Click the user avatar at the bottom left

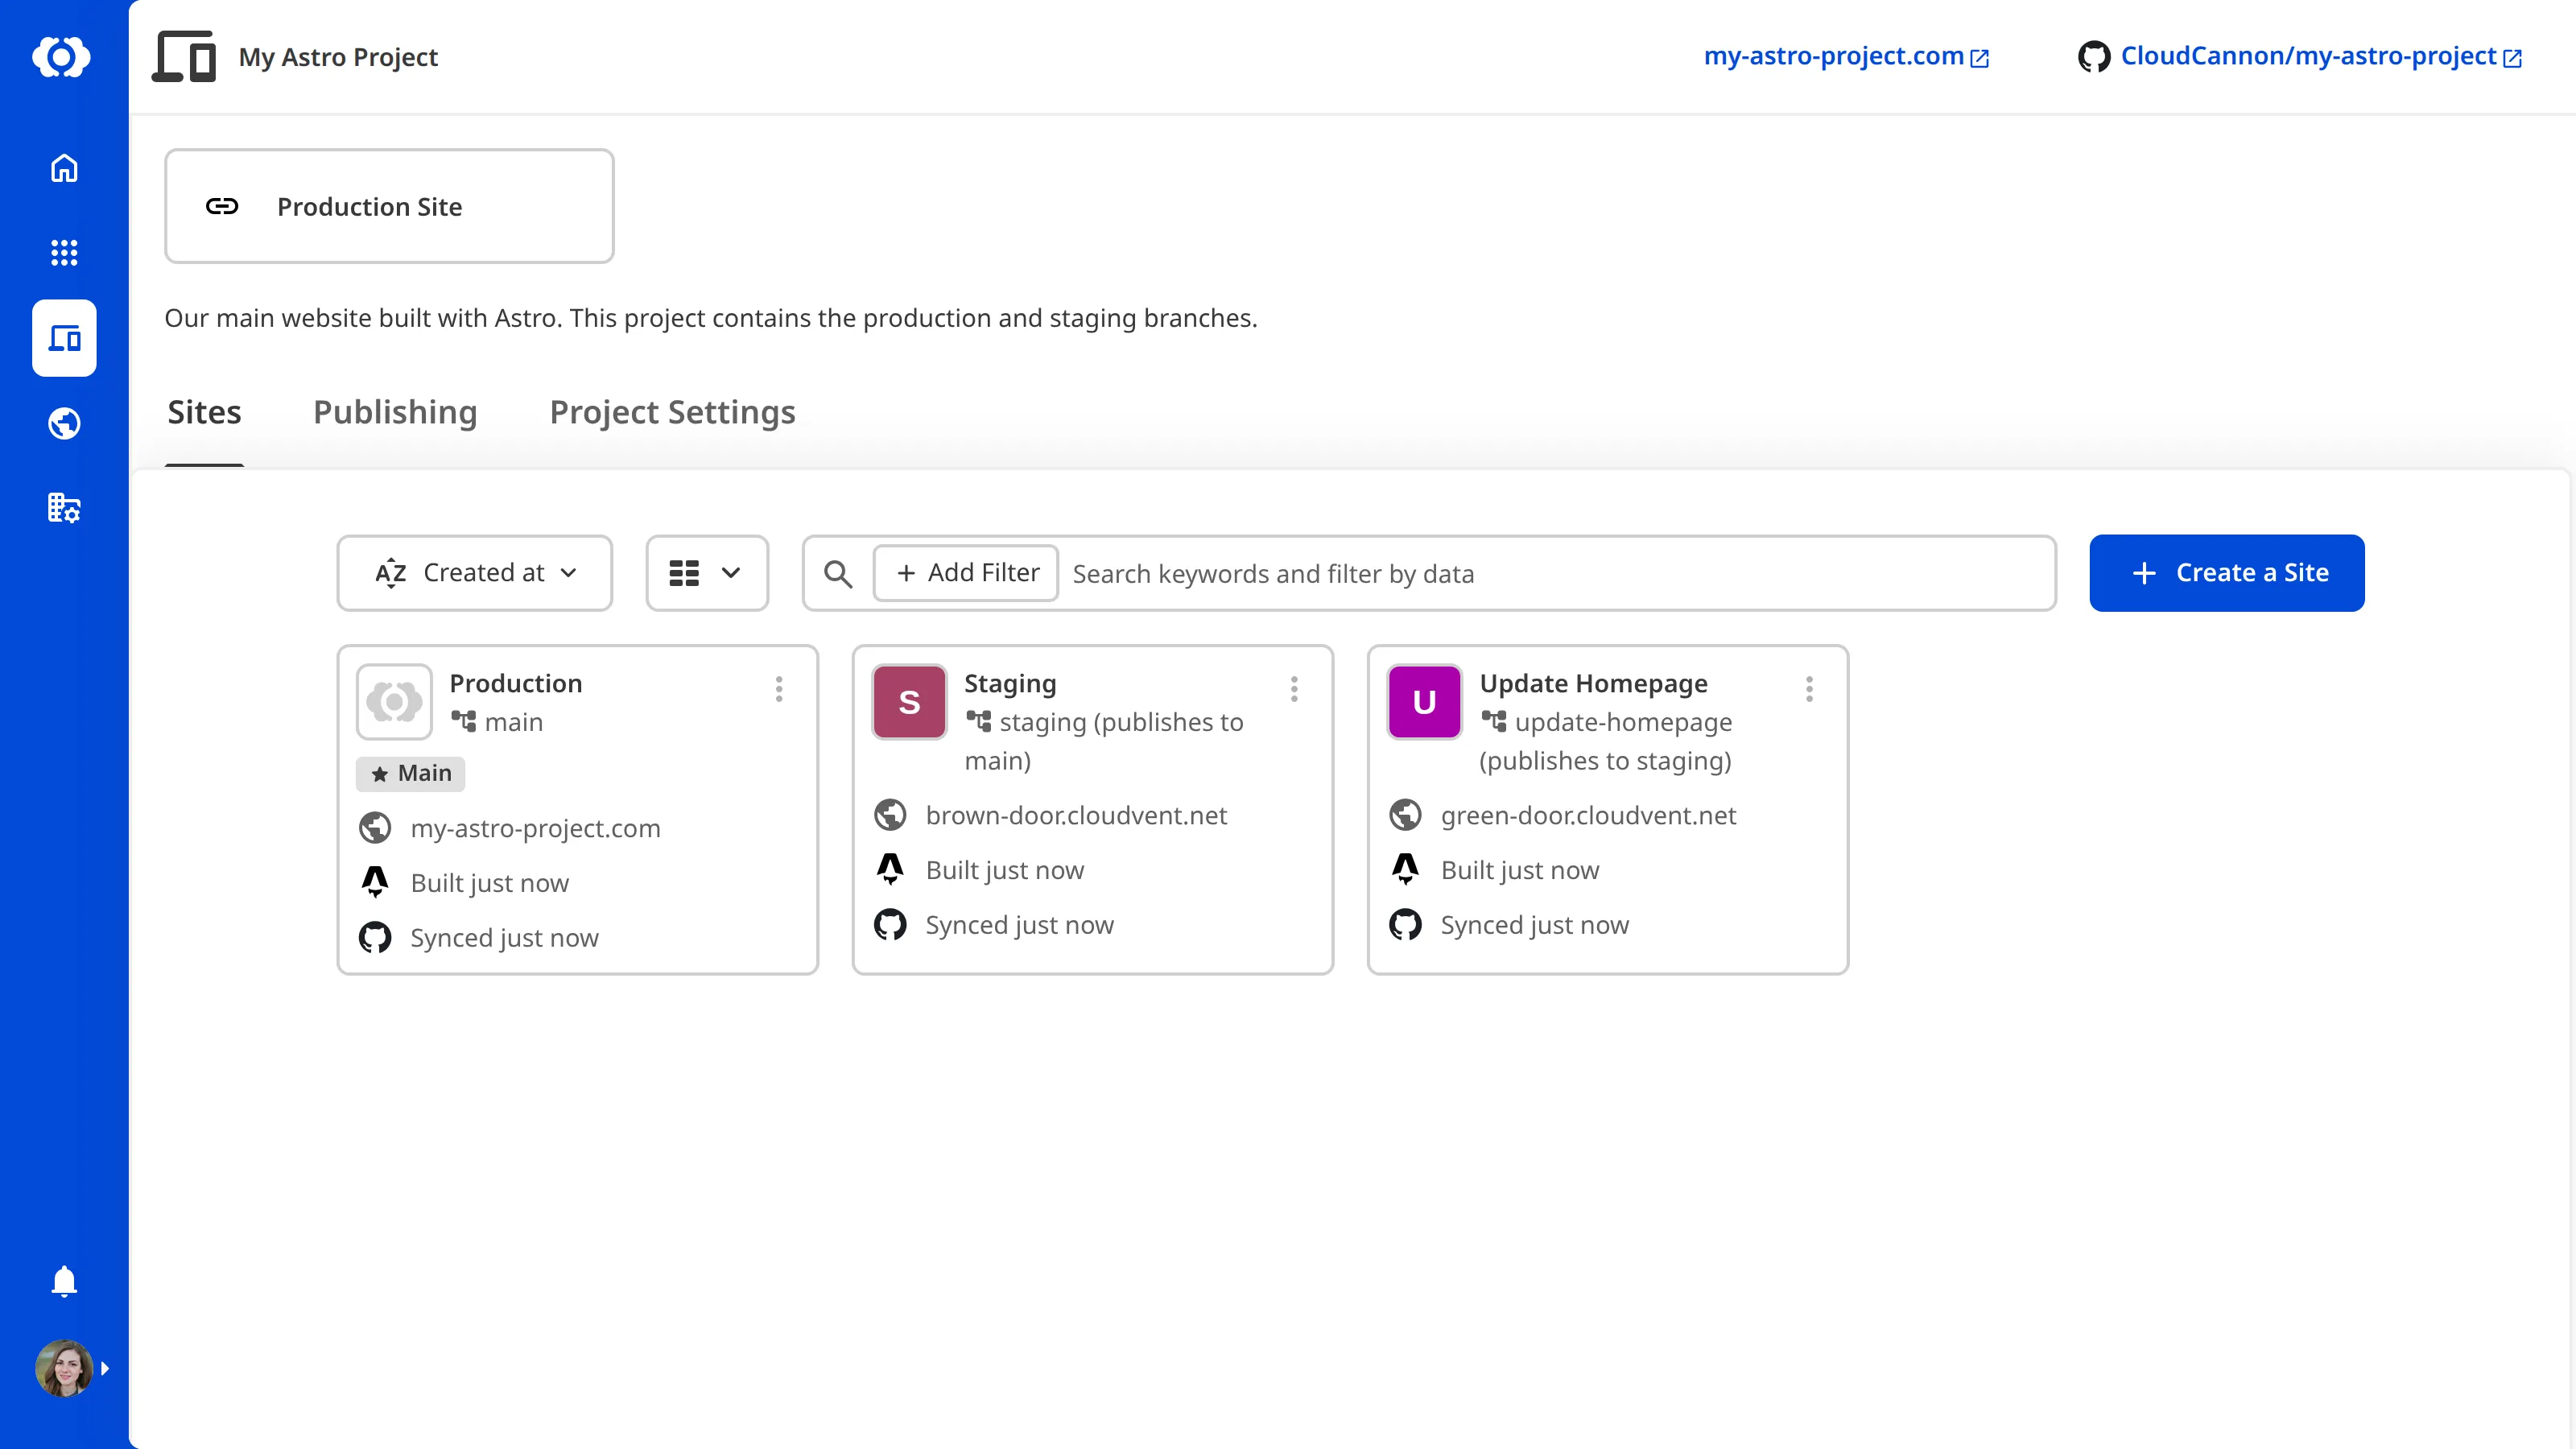63,1368
